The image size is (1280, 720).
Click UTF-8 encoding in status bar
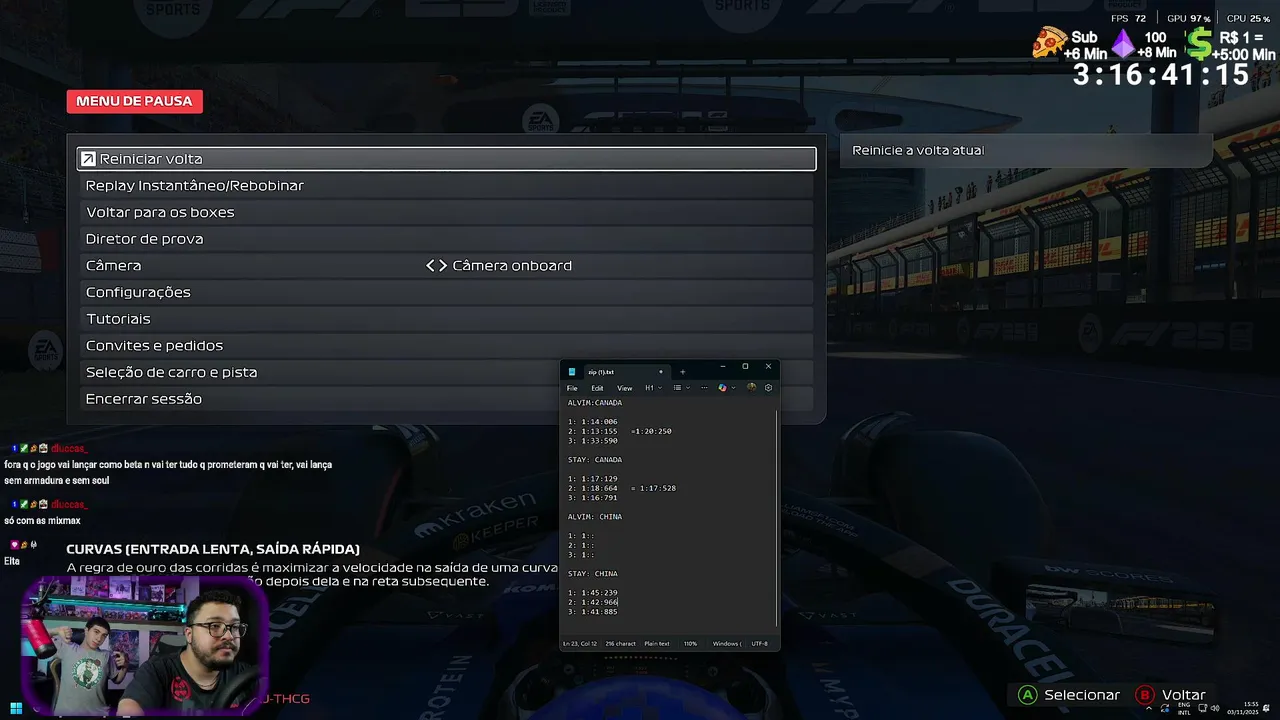tap(759, 643)
